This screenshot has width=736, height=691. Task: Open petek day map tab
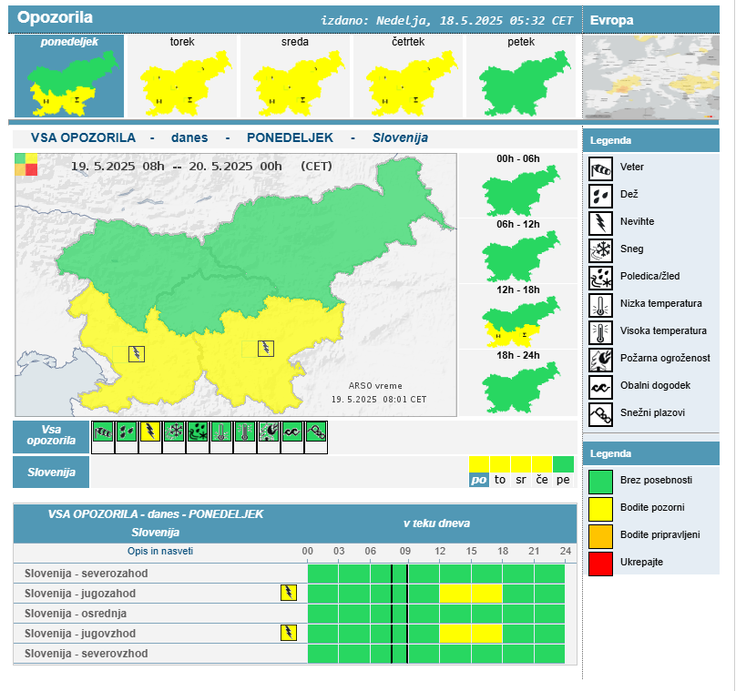pyautogui.click(x=521, y=76)
